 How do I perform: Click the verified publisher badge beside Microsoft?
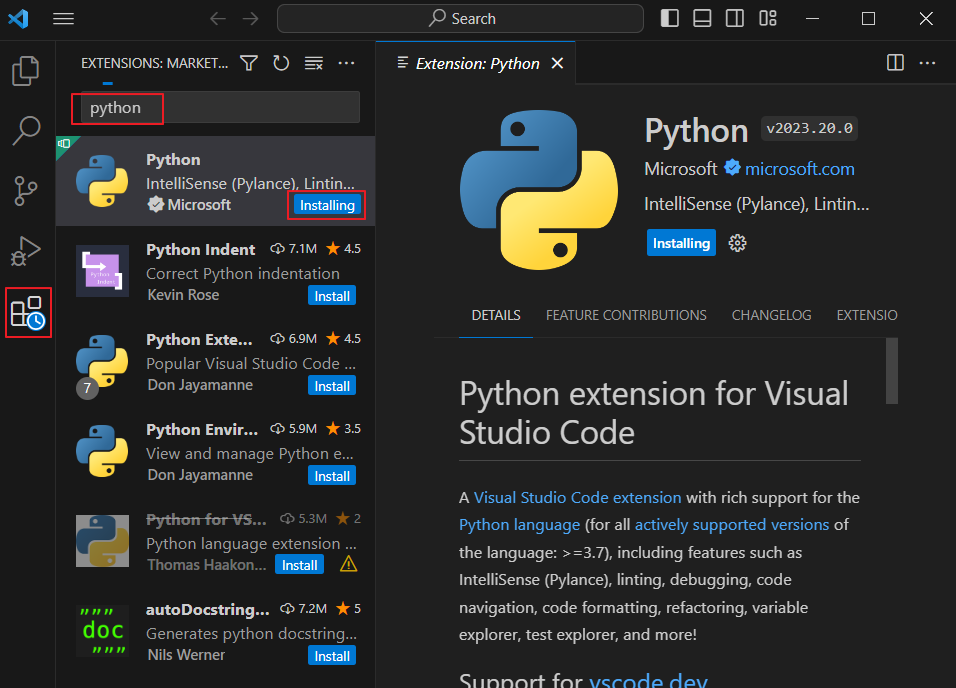[x=732, y=168]
